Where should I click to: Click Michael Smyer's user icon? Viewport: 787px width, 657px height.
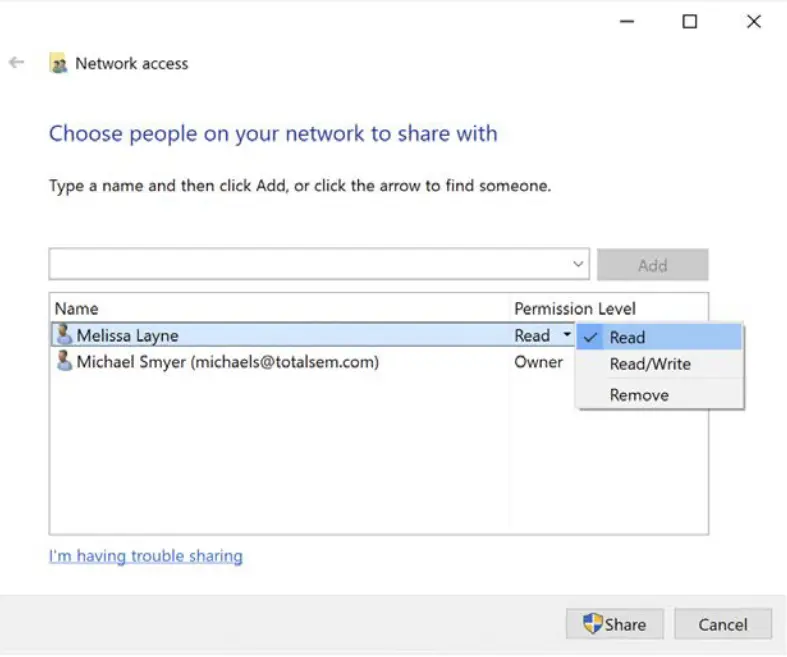tap(64, 362)
